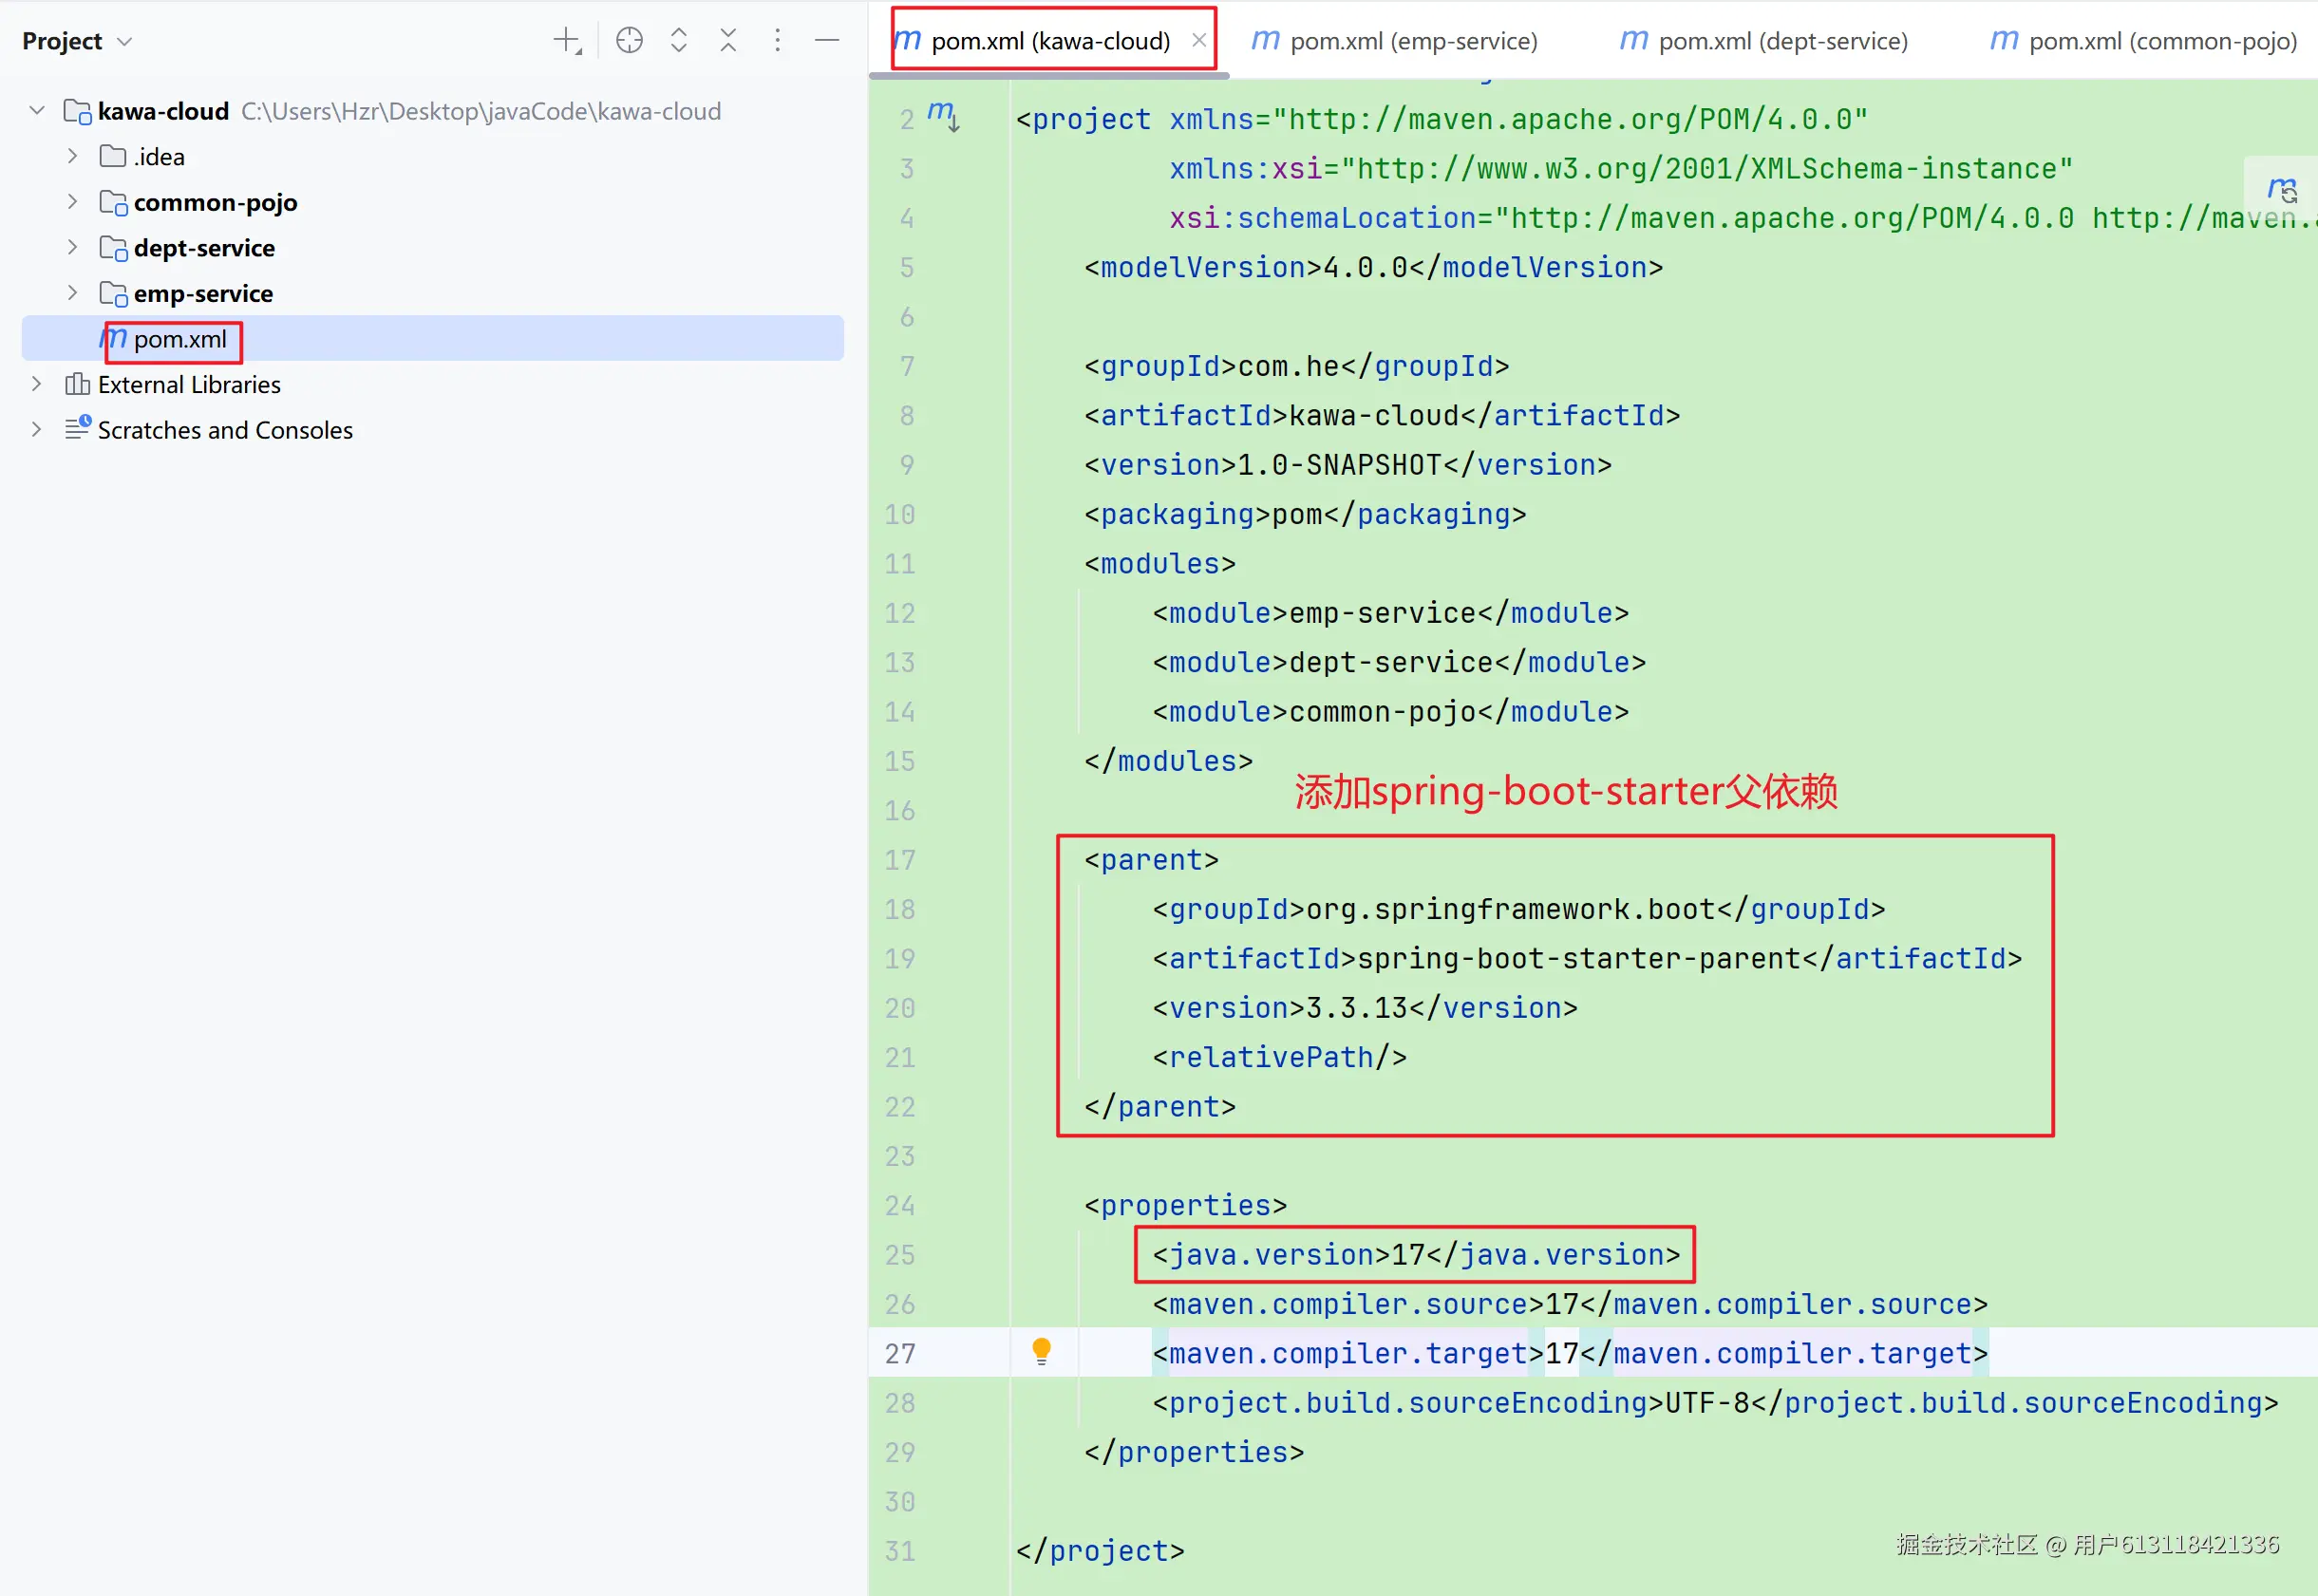
Task: Click the Select Opened File crosshair icon
Action: [x=629, y=41]
